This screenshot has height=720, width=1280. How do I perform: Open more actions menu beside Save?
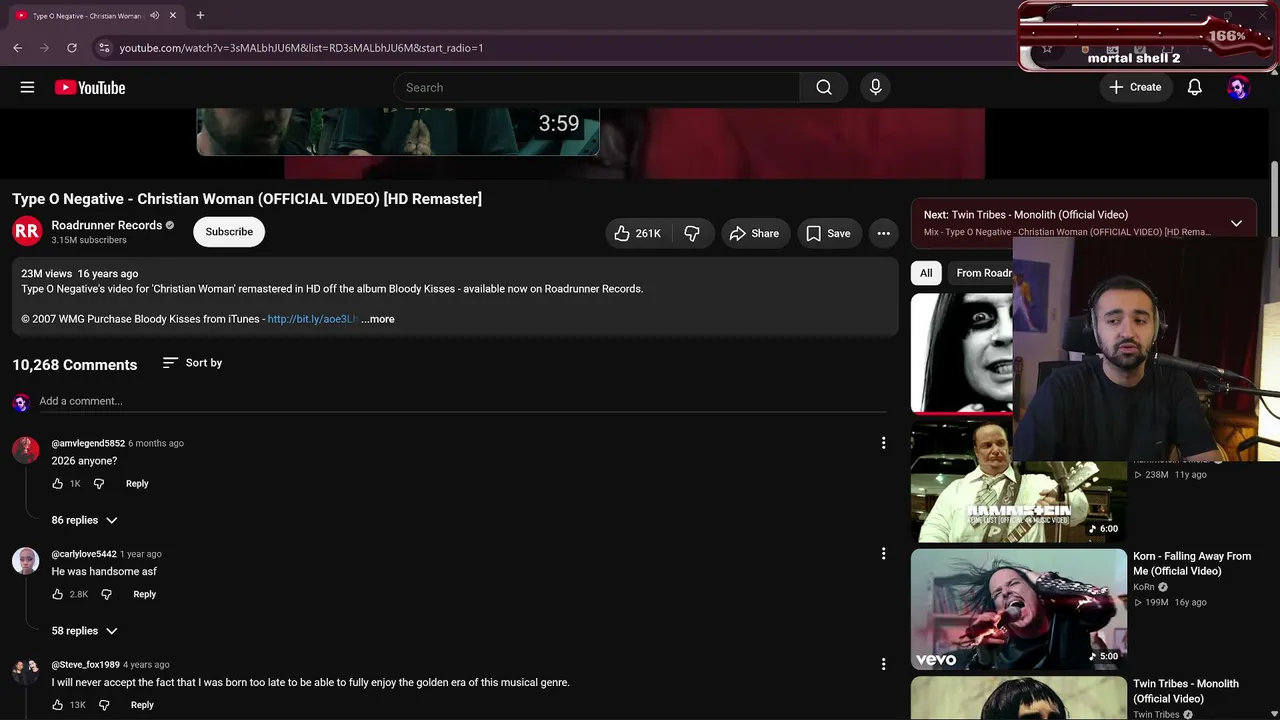point(883,233)
